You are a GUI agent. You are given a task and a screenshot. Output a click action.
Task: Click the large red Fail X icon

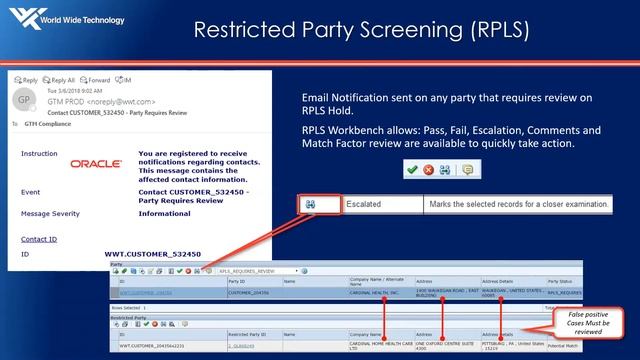click(428, 170)
